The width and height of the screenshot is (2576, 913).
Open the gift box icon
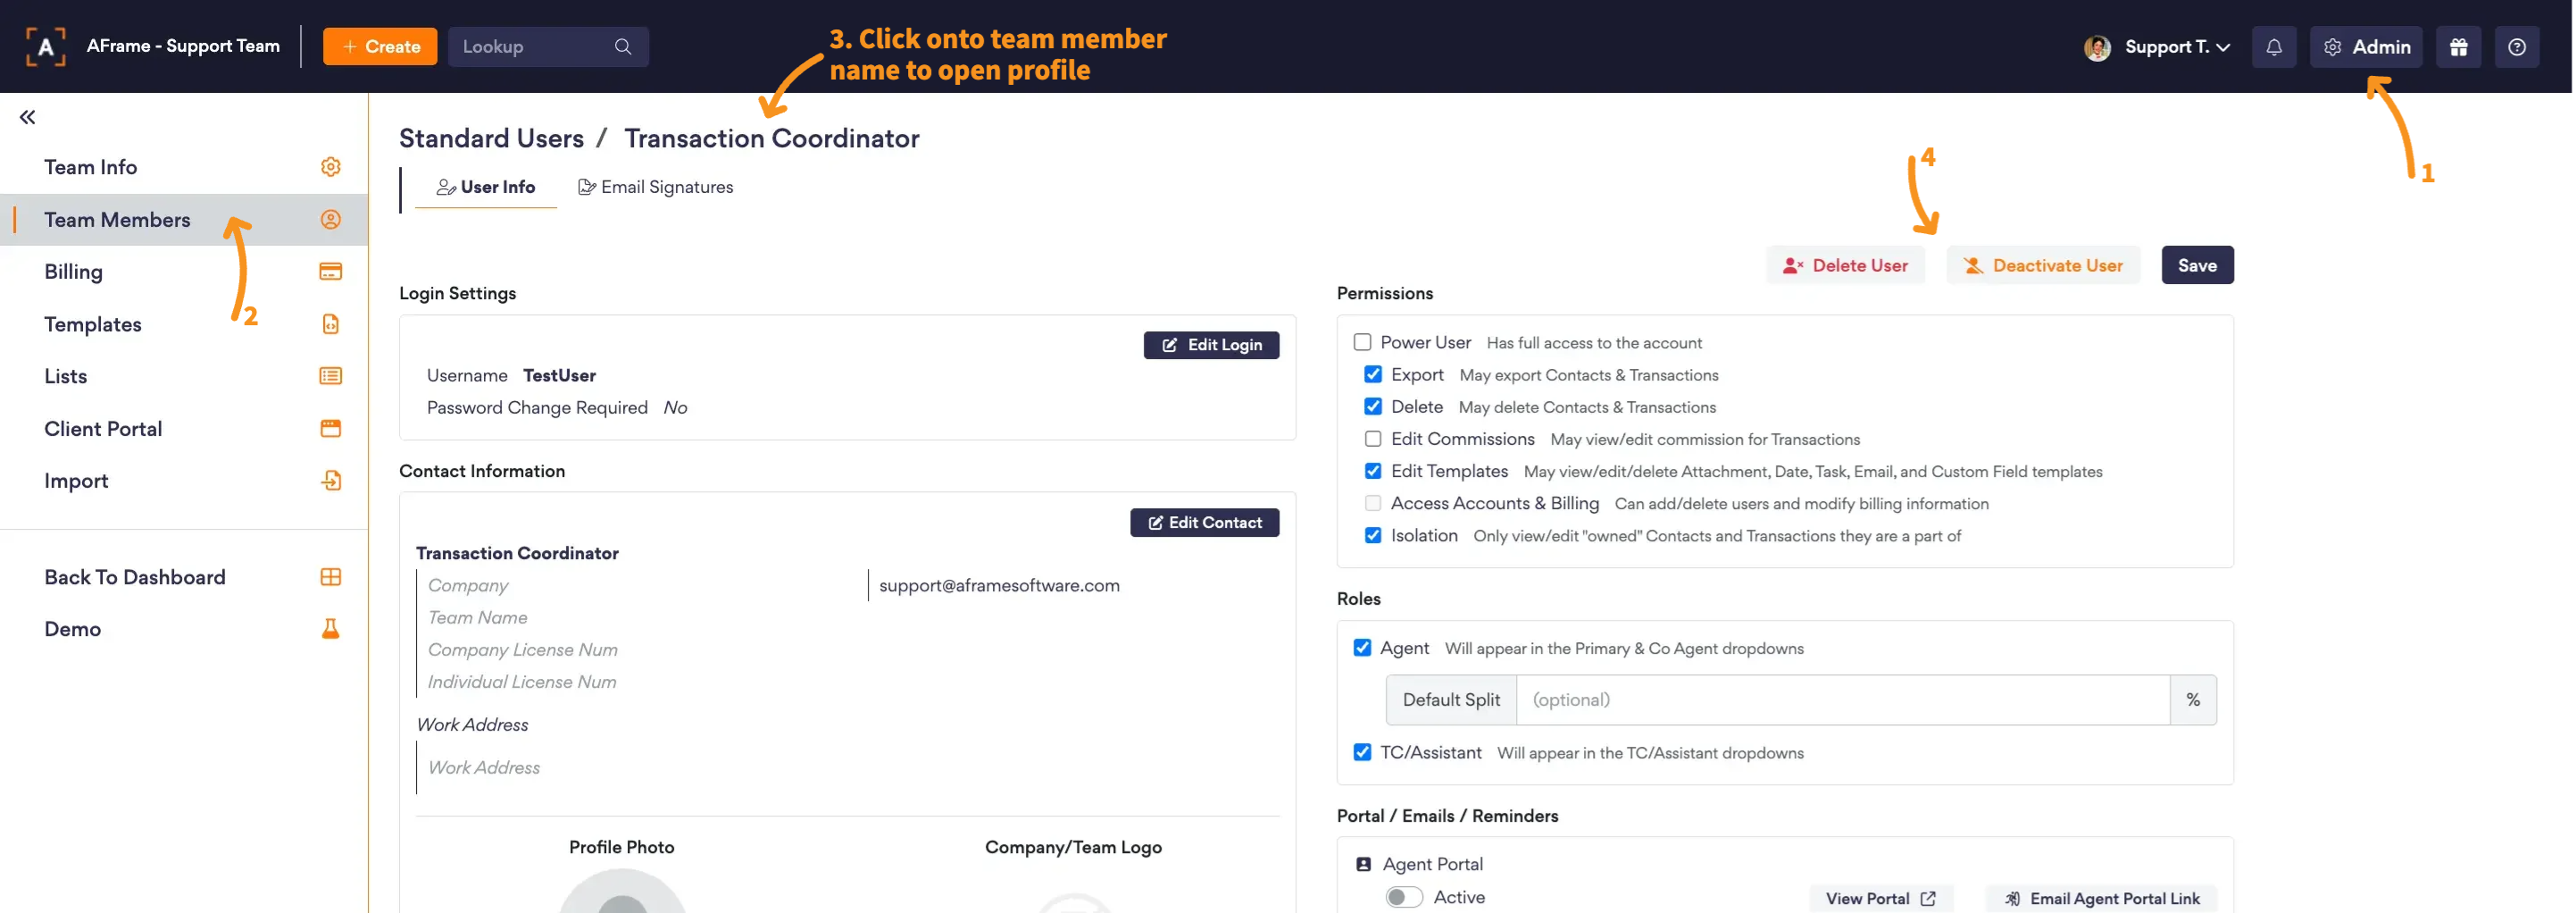(2458, 47)
